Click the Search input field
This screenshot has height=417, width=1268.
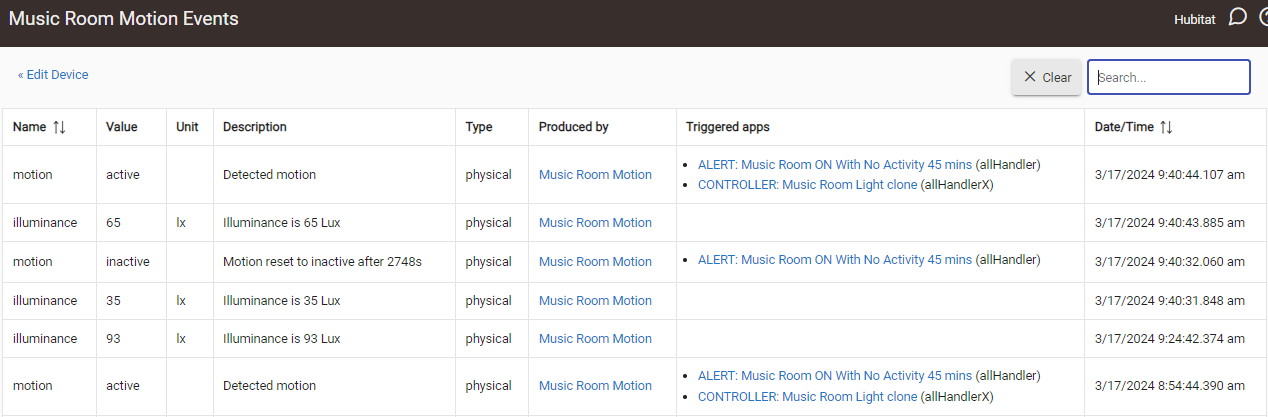click(x=1168, y=77)
